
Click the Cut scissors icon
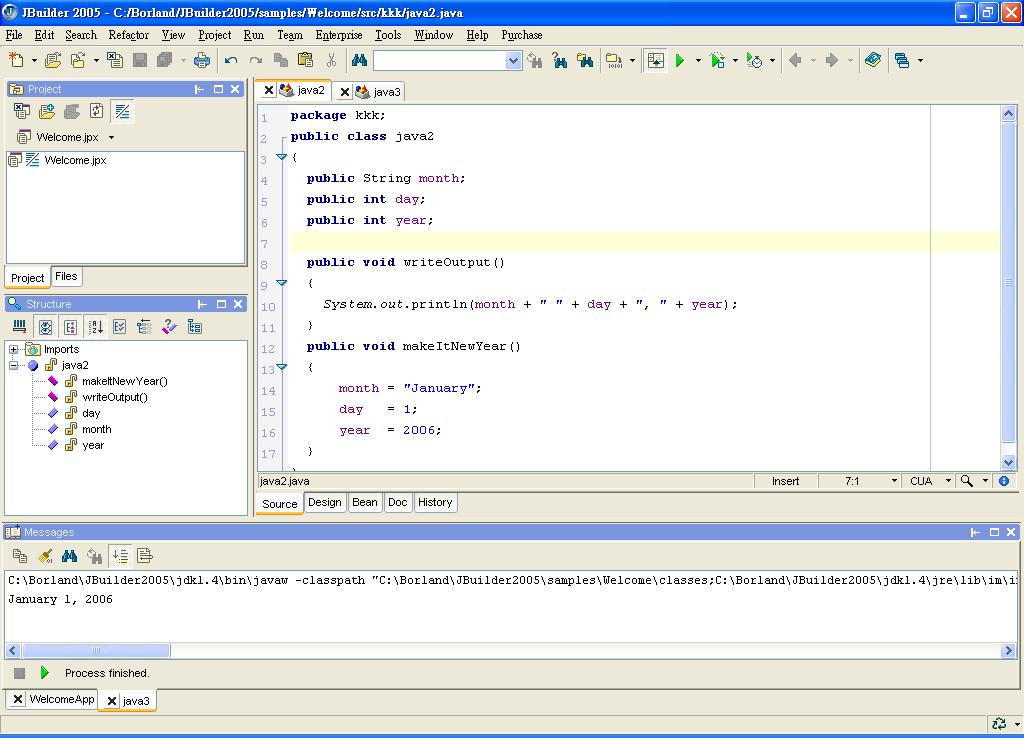[331, 61]
